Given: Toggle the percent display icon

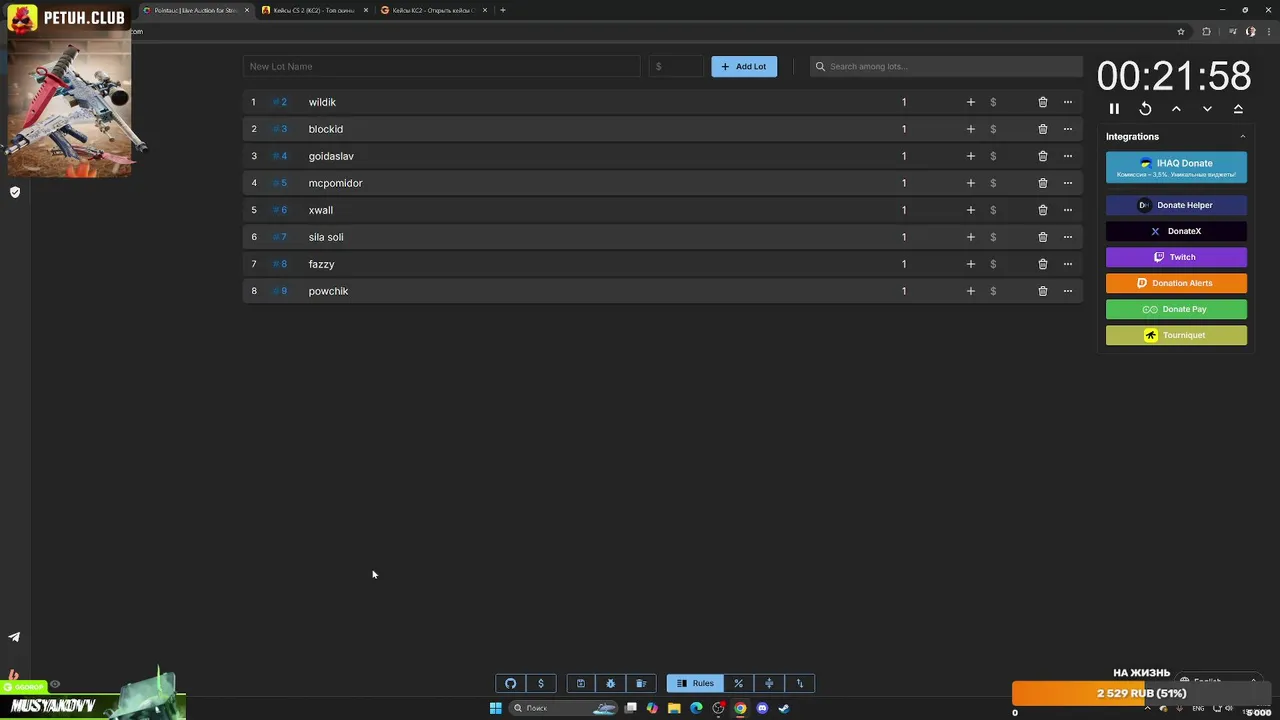Looking at the screenshot, I should pyautogui.click(x=738, y=684).
